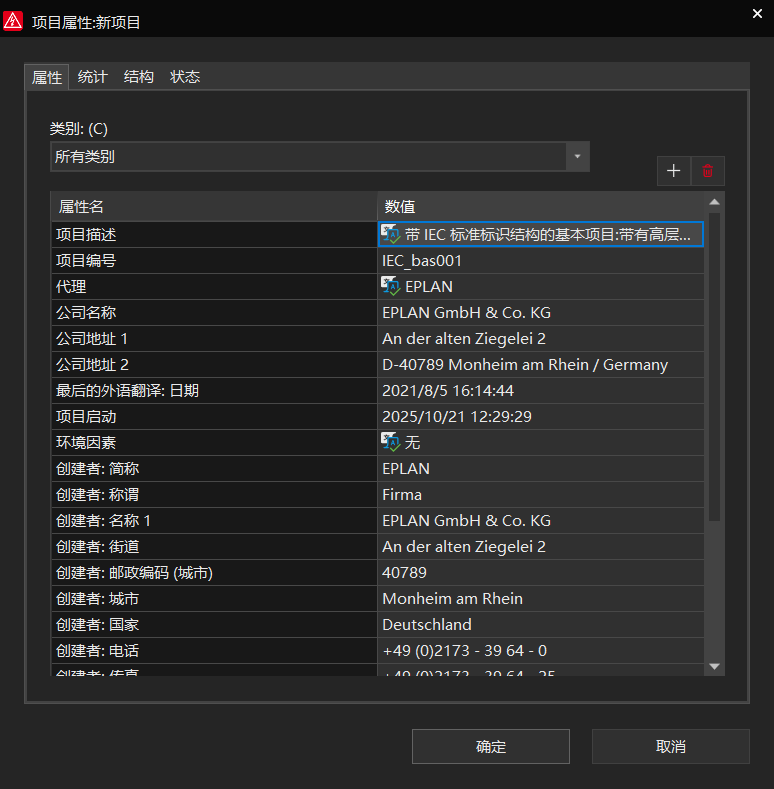Click the 数值 column header
Viewport: 774px width, 789px height.
tap(541, 206)
